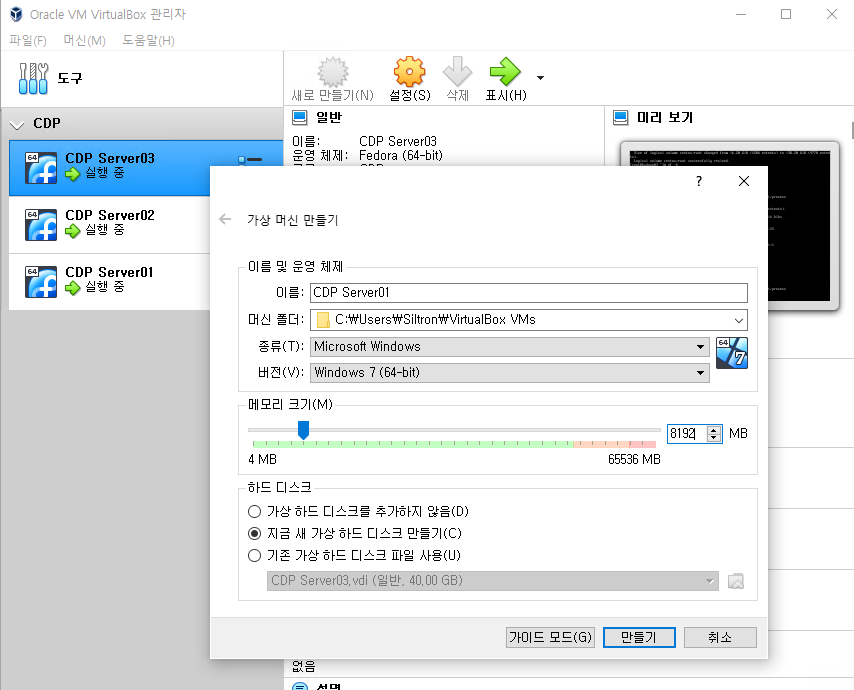This screenshot has width=854, height=690.
Task: Click the Windows 7 64-bit OS icon
Action: (731, 353)
